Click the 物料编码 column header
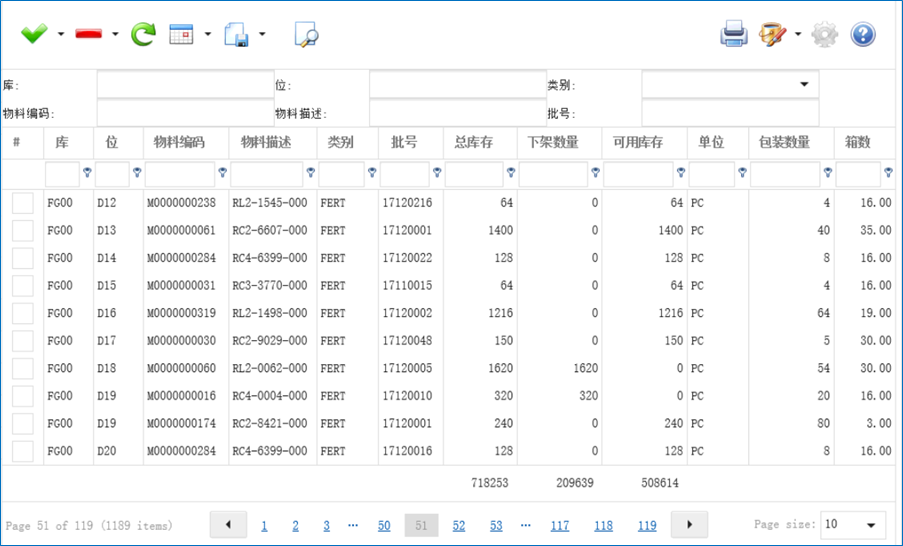903x546 pixels. (x=185, y=143)
